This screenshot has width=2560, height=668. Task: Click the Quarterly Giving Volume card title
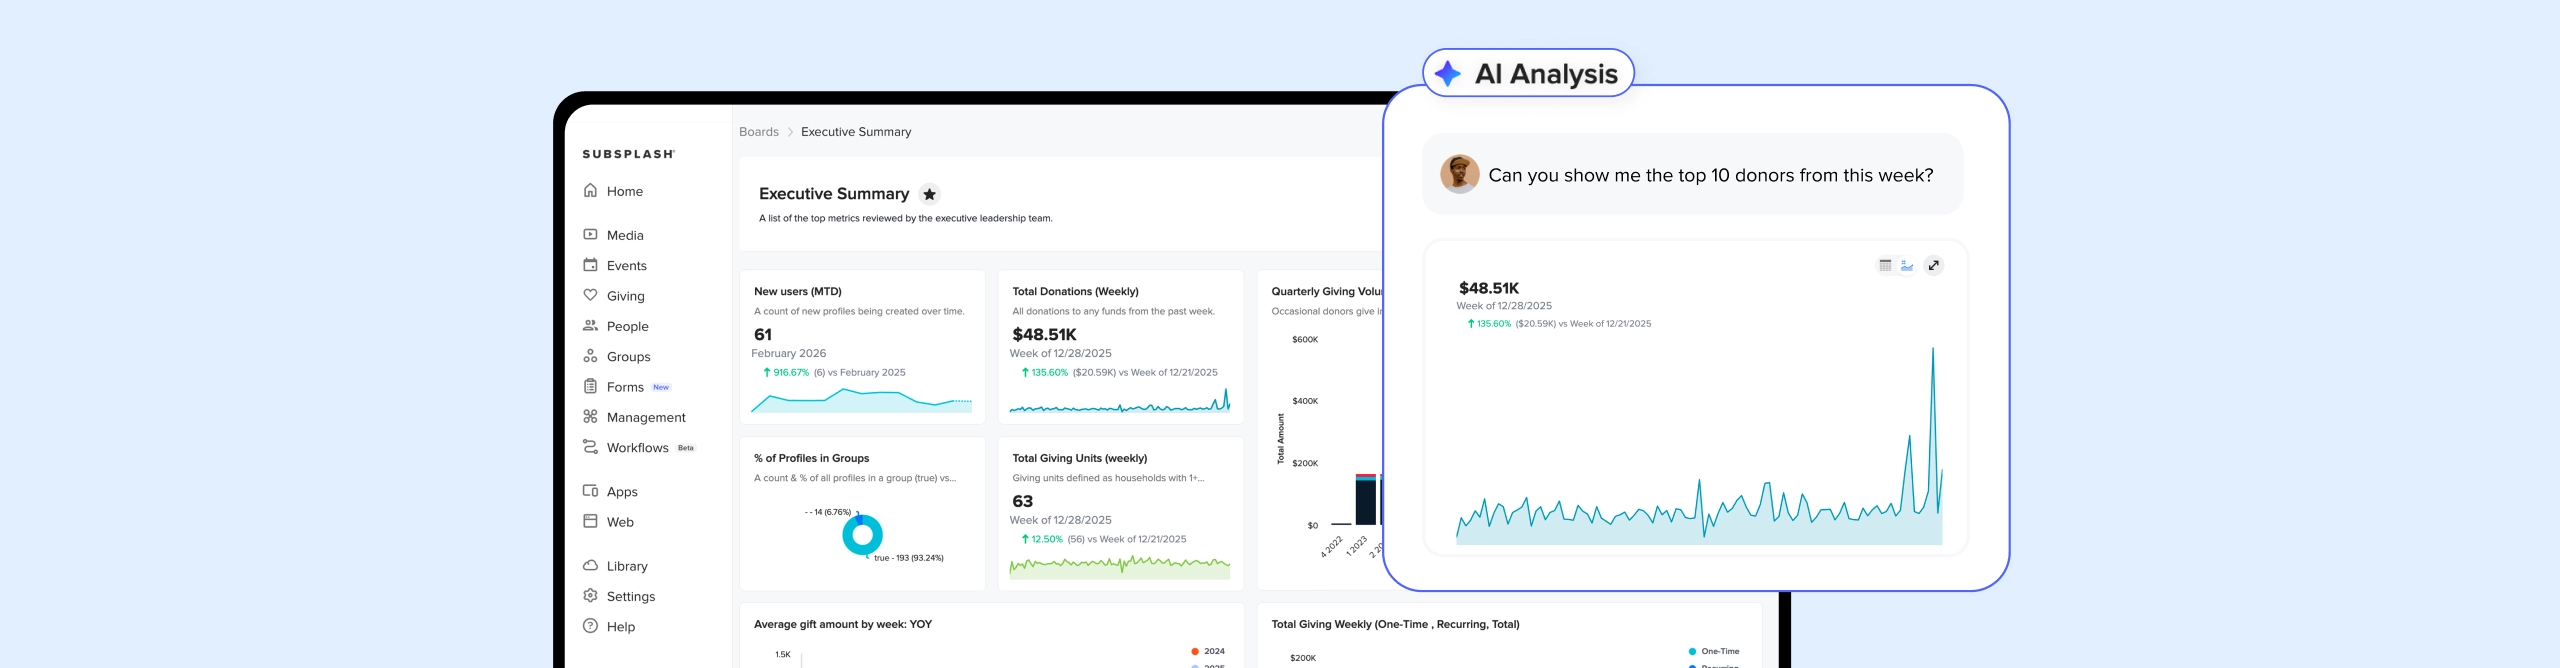pyautogui.click(x=1327, y=292)
